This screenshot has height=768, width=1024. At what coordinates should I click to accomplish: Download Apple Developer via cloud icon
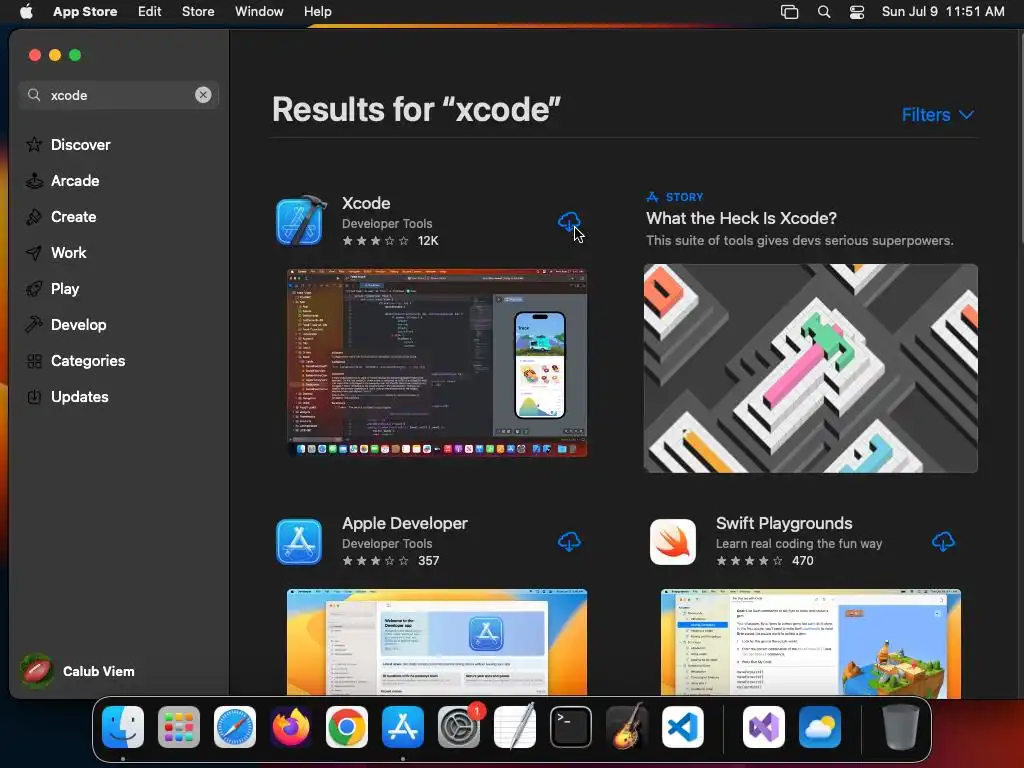[569, 542]
